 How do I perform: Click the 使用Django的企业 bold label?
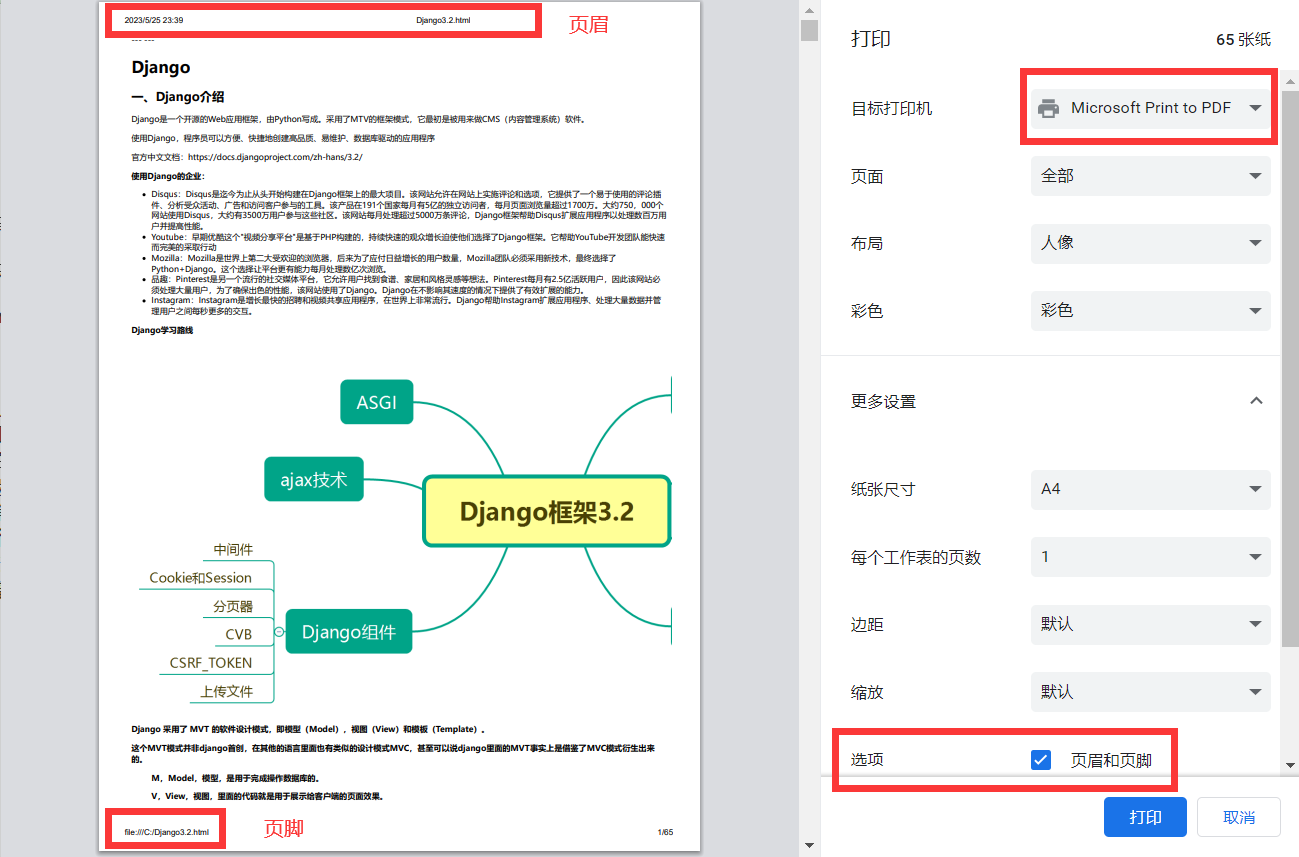tap(168, 176)
